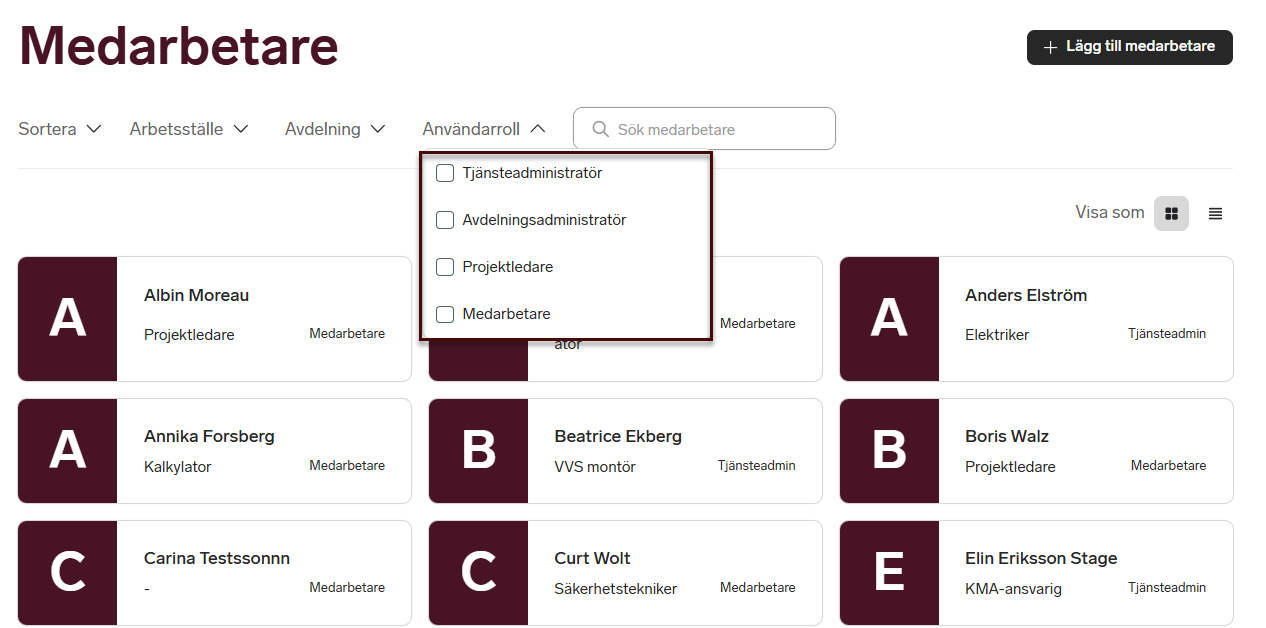1266x628 pixels.
Task: Open the Sortera dropdown
Action: [60, 129]
